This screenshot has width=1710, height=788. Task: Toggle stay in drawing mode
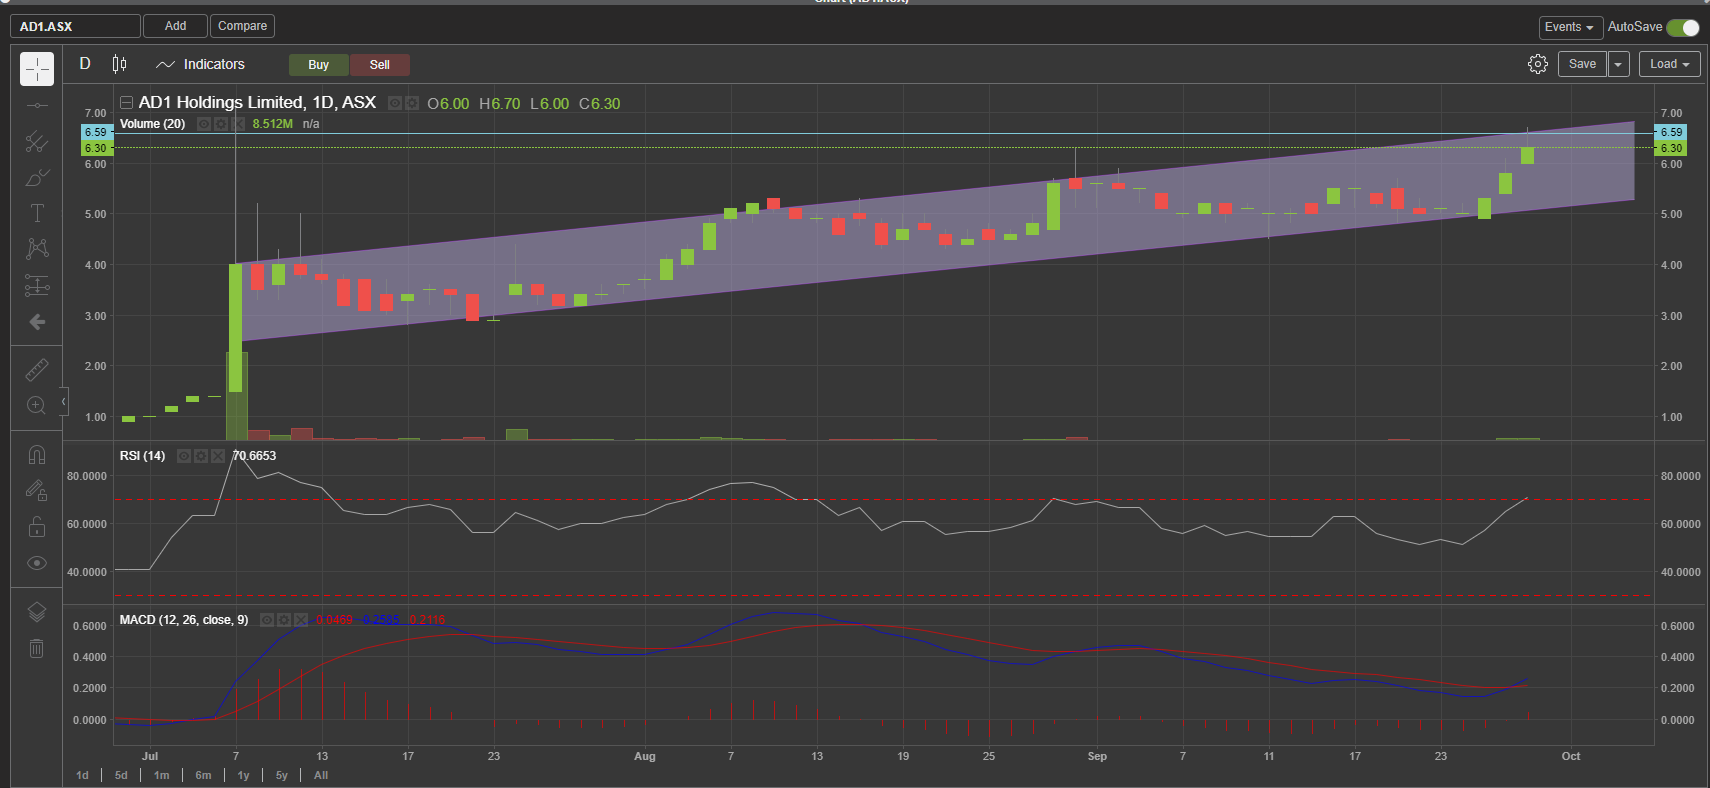(x=37, y=490)
